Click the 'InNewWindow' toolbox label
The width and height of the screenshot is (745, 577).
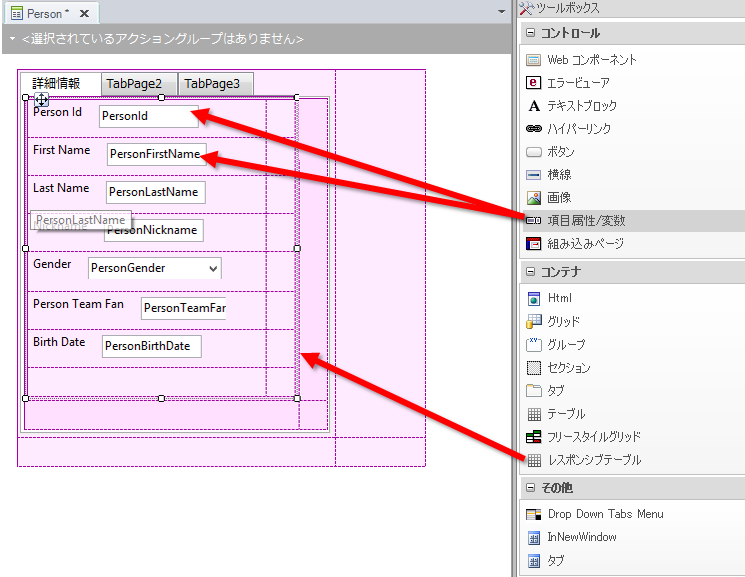click(x=582, y=538)
